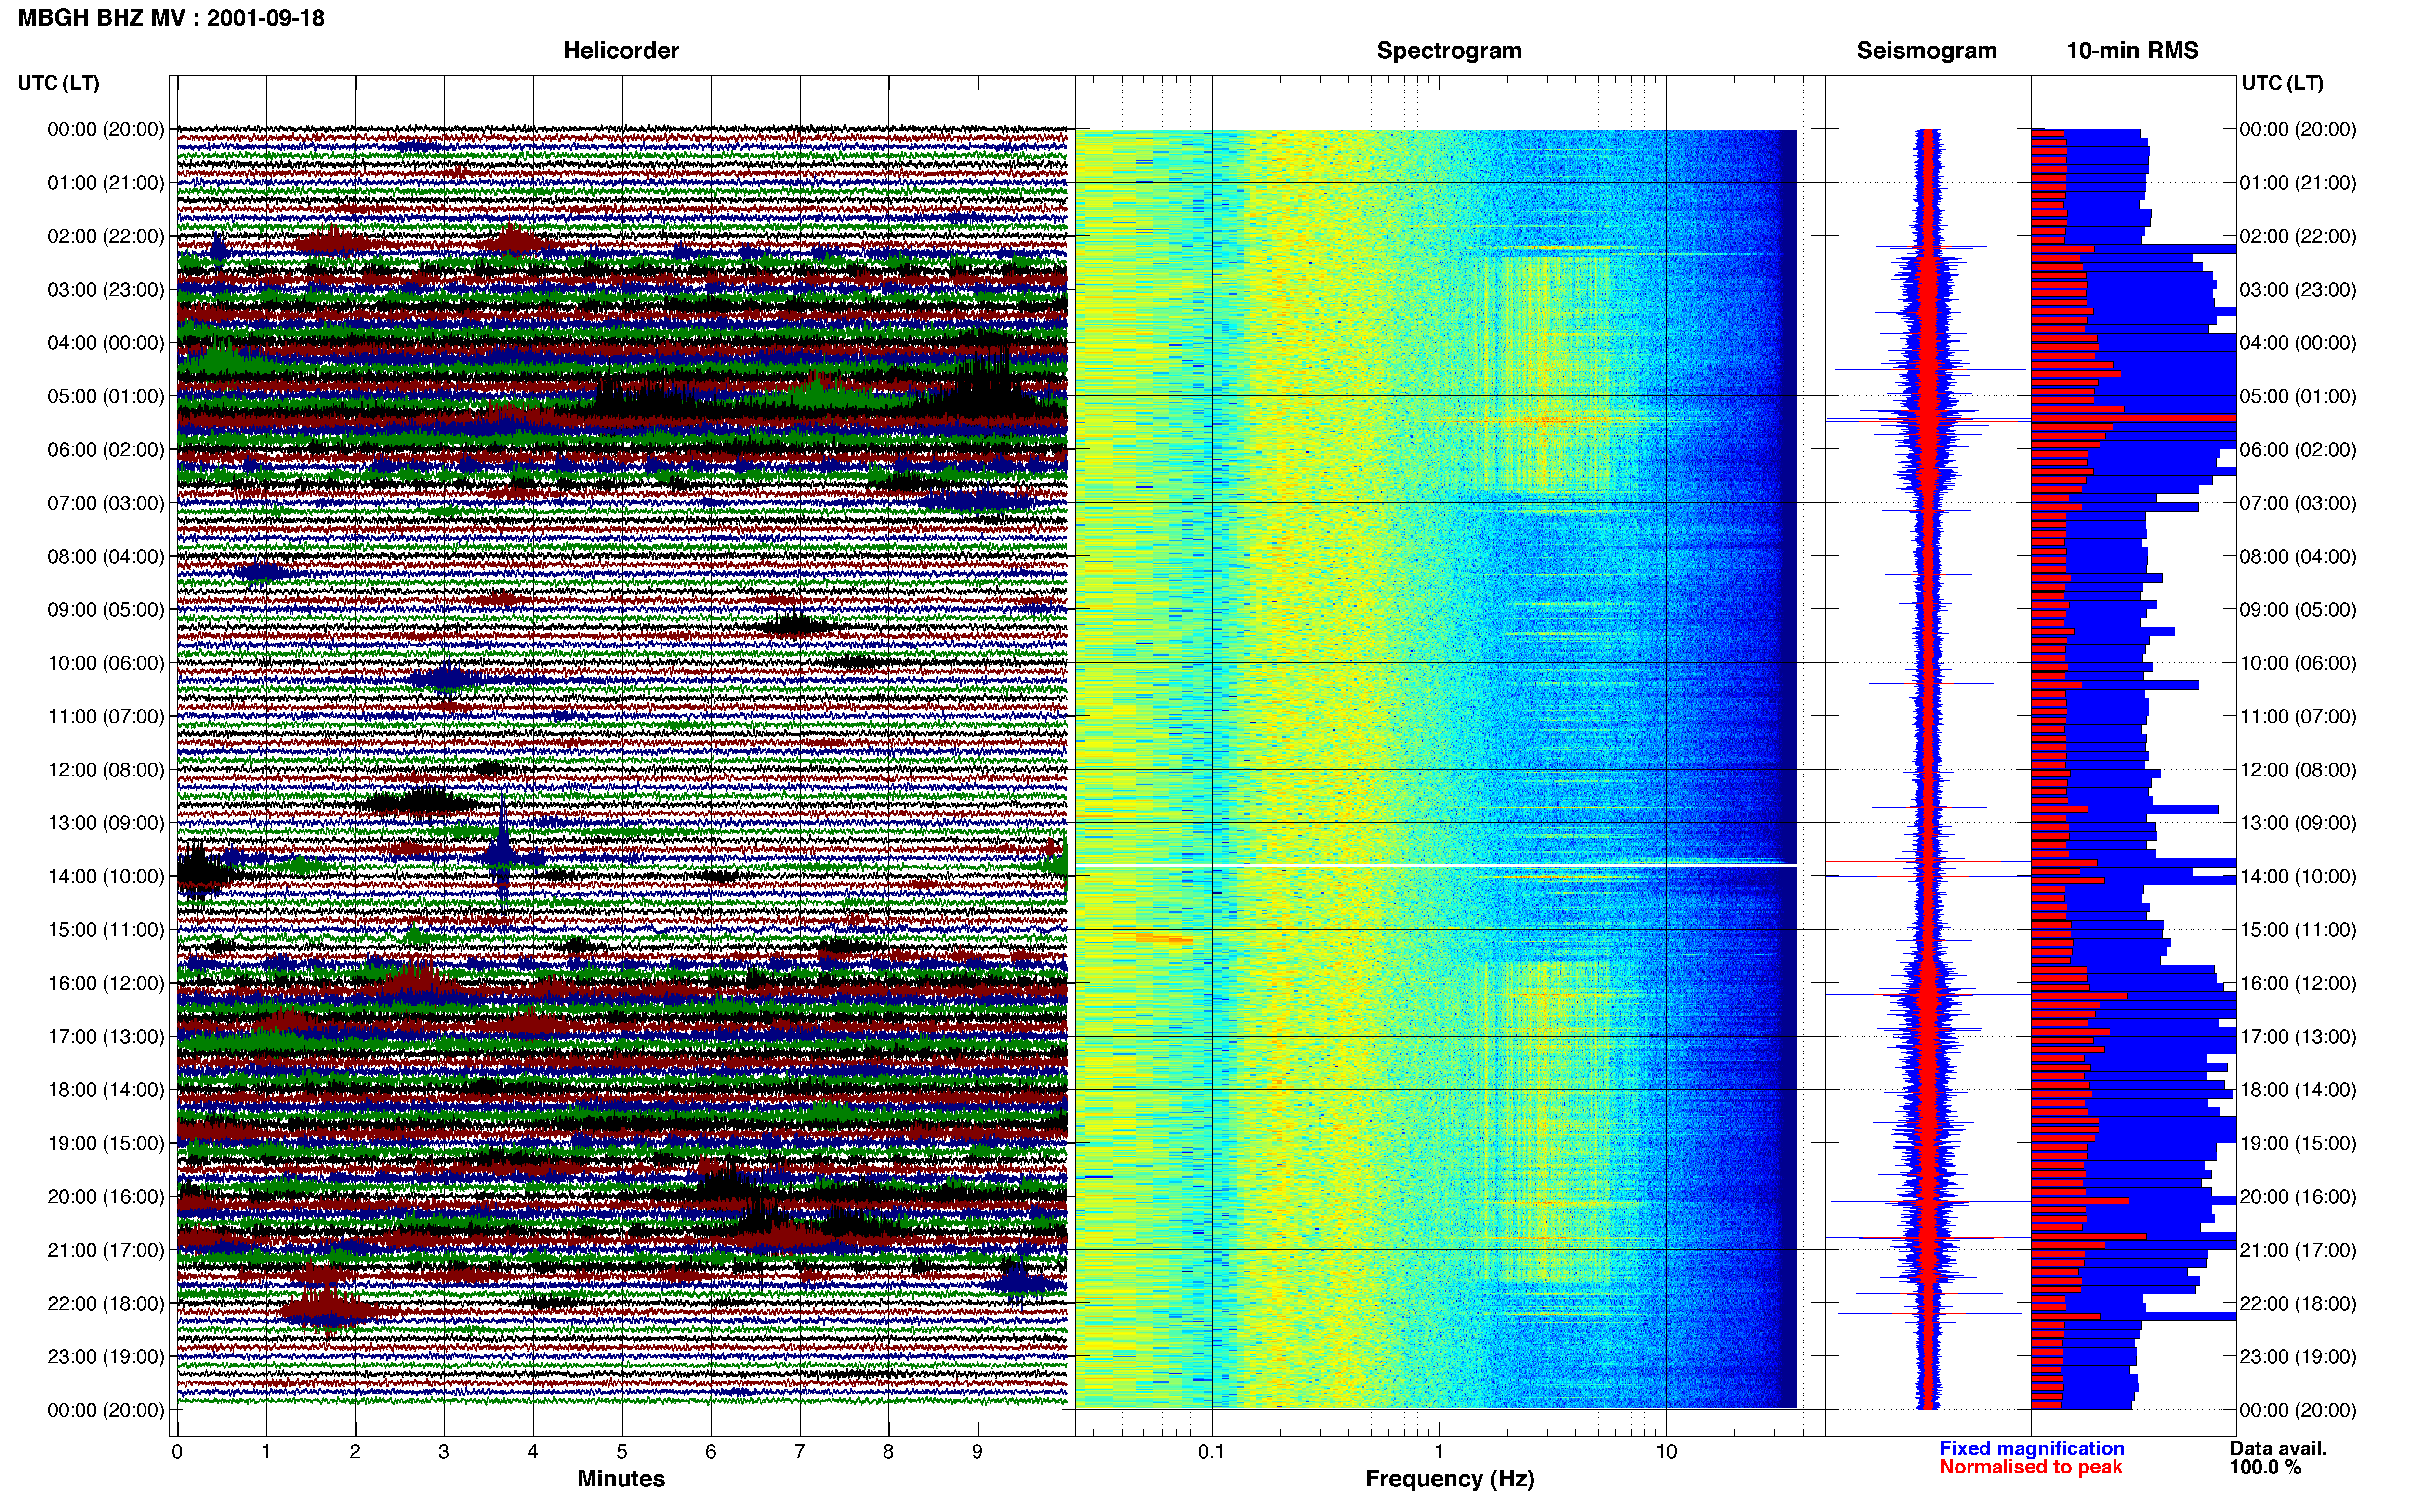The width and height of the screenshot is (2418, 1512).
Task: Click the Normalised to peak legend text
Action: pyautogui.click(x=2030, y=1468)
